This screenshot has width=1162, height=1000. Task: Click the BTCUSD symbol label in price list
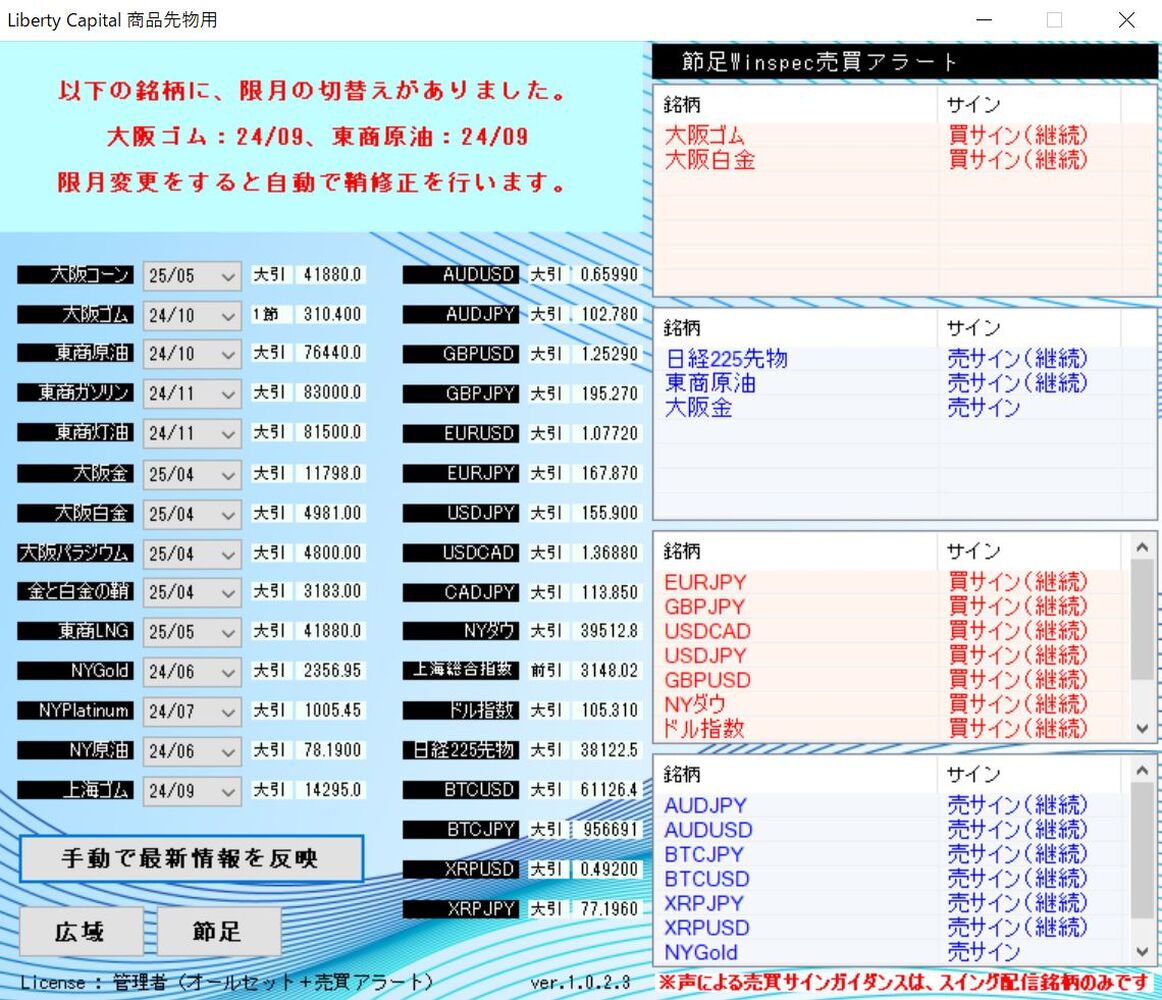[x=461, y=790]
